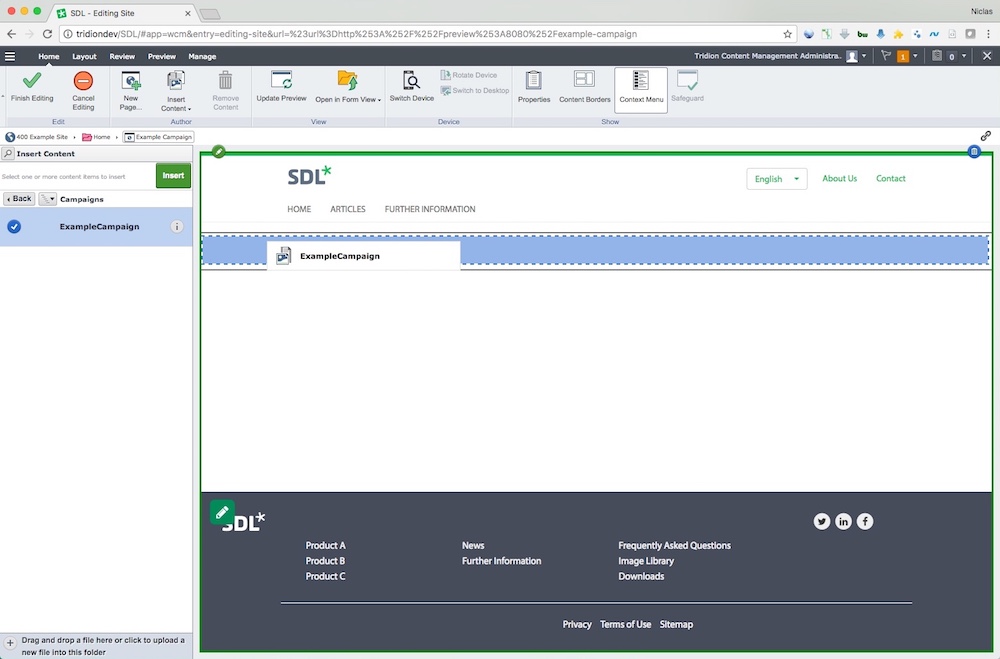Click Switch Device icon
Image resolution: width=1000 pixels, height=659 pixels.
411,81
